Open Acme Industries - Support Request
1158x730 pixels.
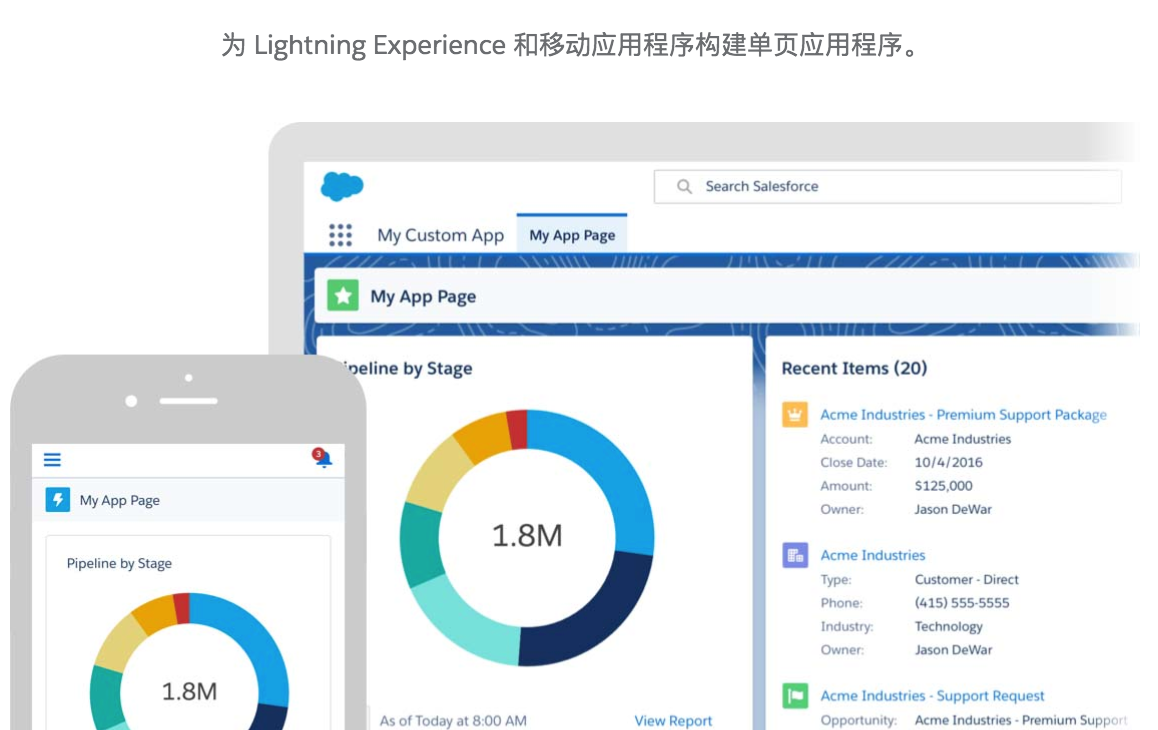[x=933, y=695]
